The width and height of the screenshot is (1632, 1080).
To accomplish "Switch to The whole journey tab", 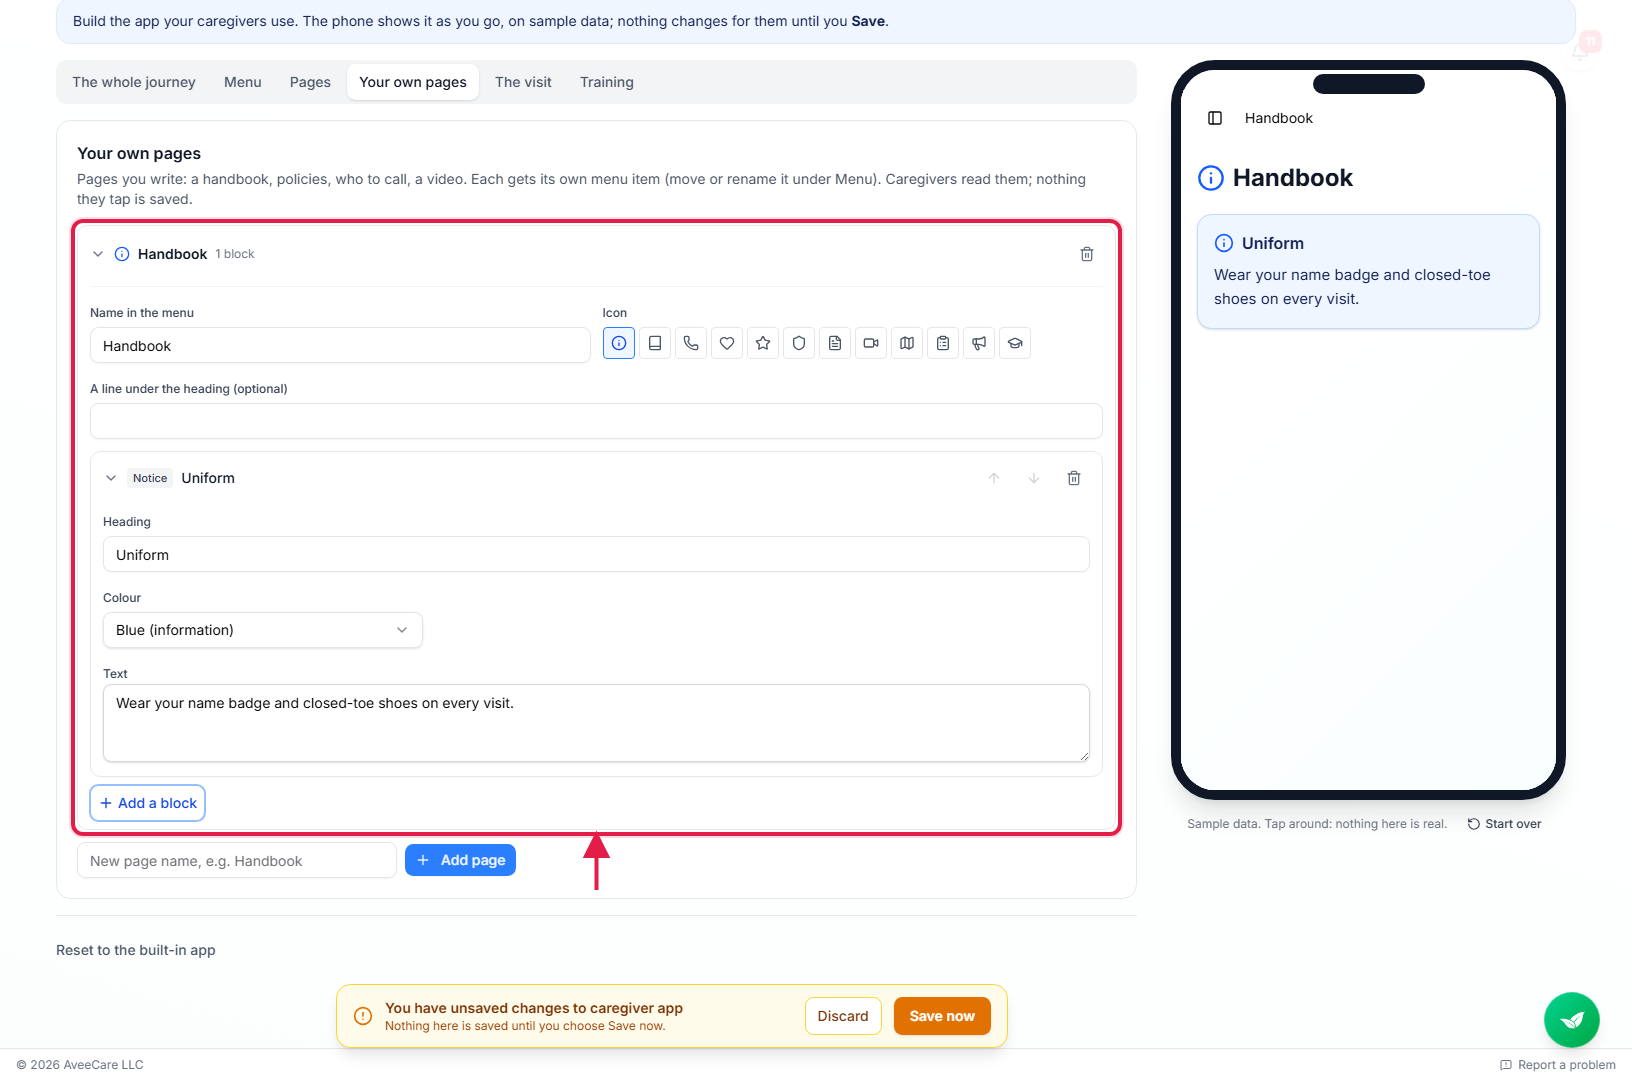I will click(134, 82).
